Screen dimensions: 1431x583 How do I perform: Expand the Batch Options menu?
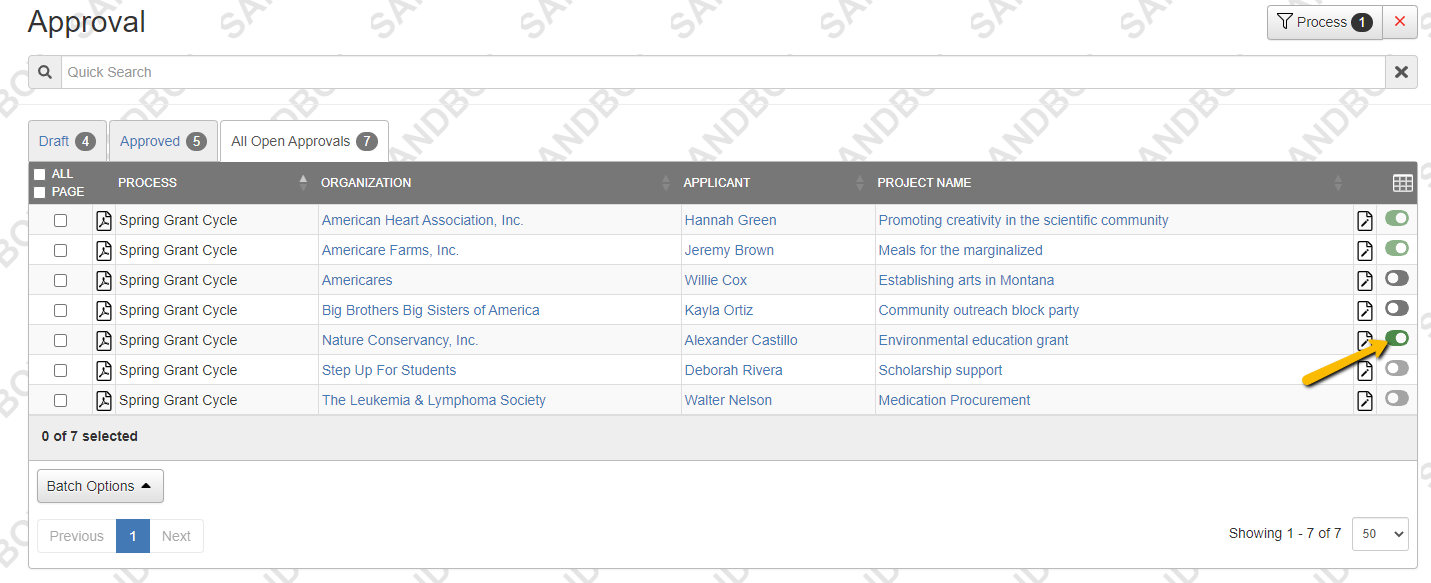[x=100, y=486]
